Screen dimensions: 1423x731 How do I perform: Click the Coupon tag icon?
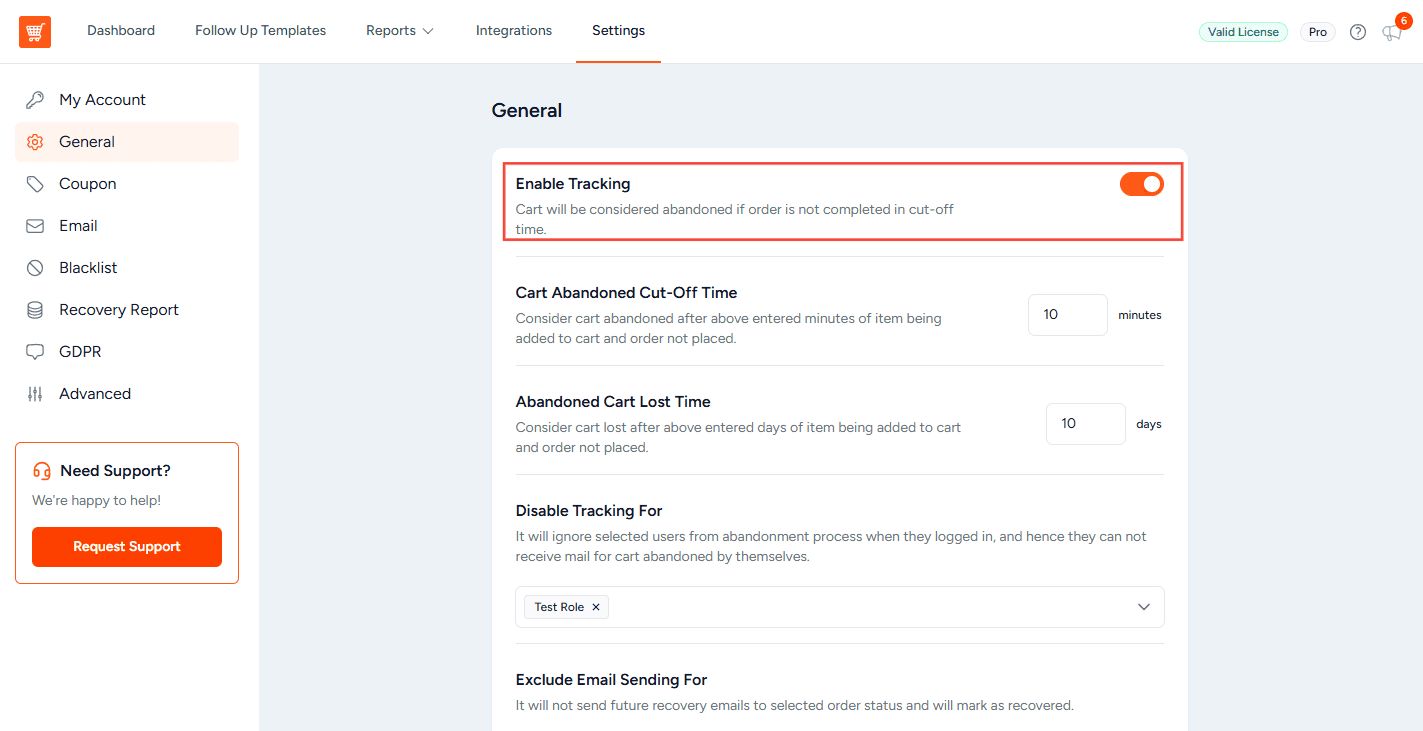click(35, 184)
